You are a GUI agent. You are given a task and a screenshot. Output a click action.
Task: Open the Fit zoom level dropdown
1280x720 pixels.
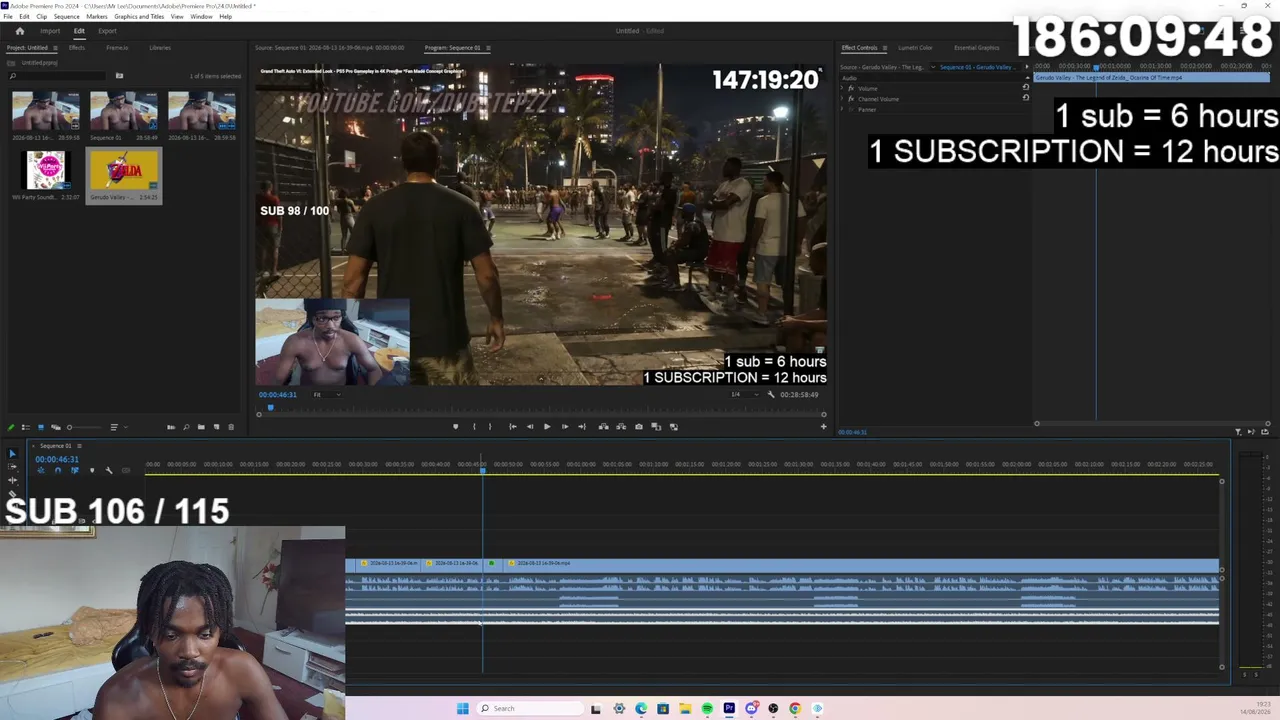(327, 395)
